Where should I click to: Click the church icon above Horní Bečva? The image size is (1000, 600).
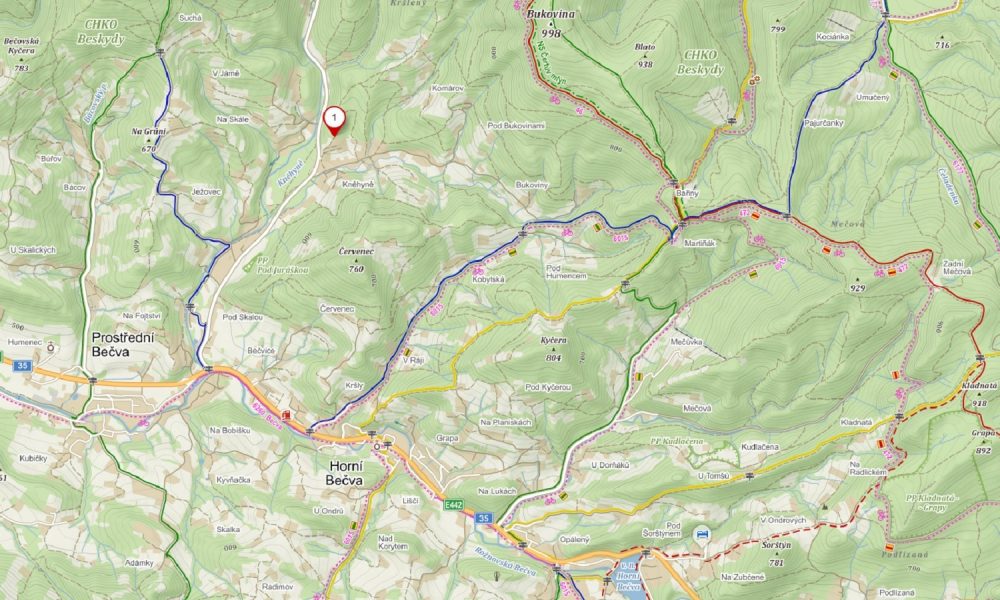(x=377, y=446)
